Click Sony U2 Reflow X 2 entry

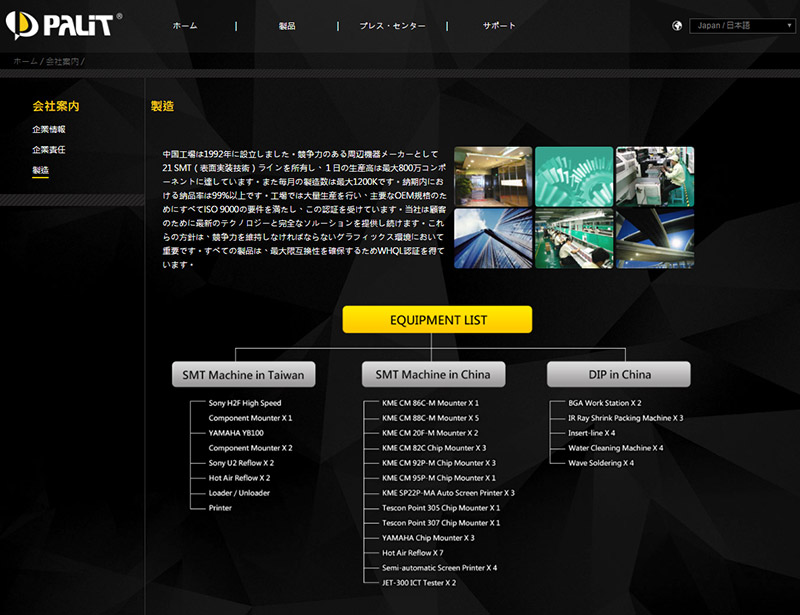tap(241, 463)
